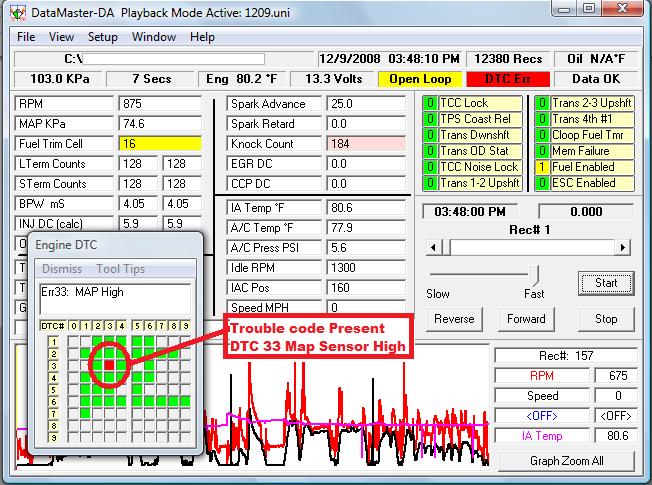Viewport: 652px width, 485px height.
Task: Click the red DTC 33 grid cell
Action: pos(110,366)
